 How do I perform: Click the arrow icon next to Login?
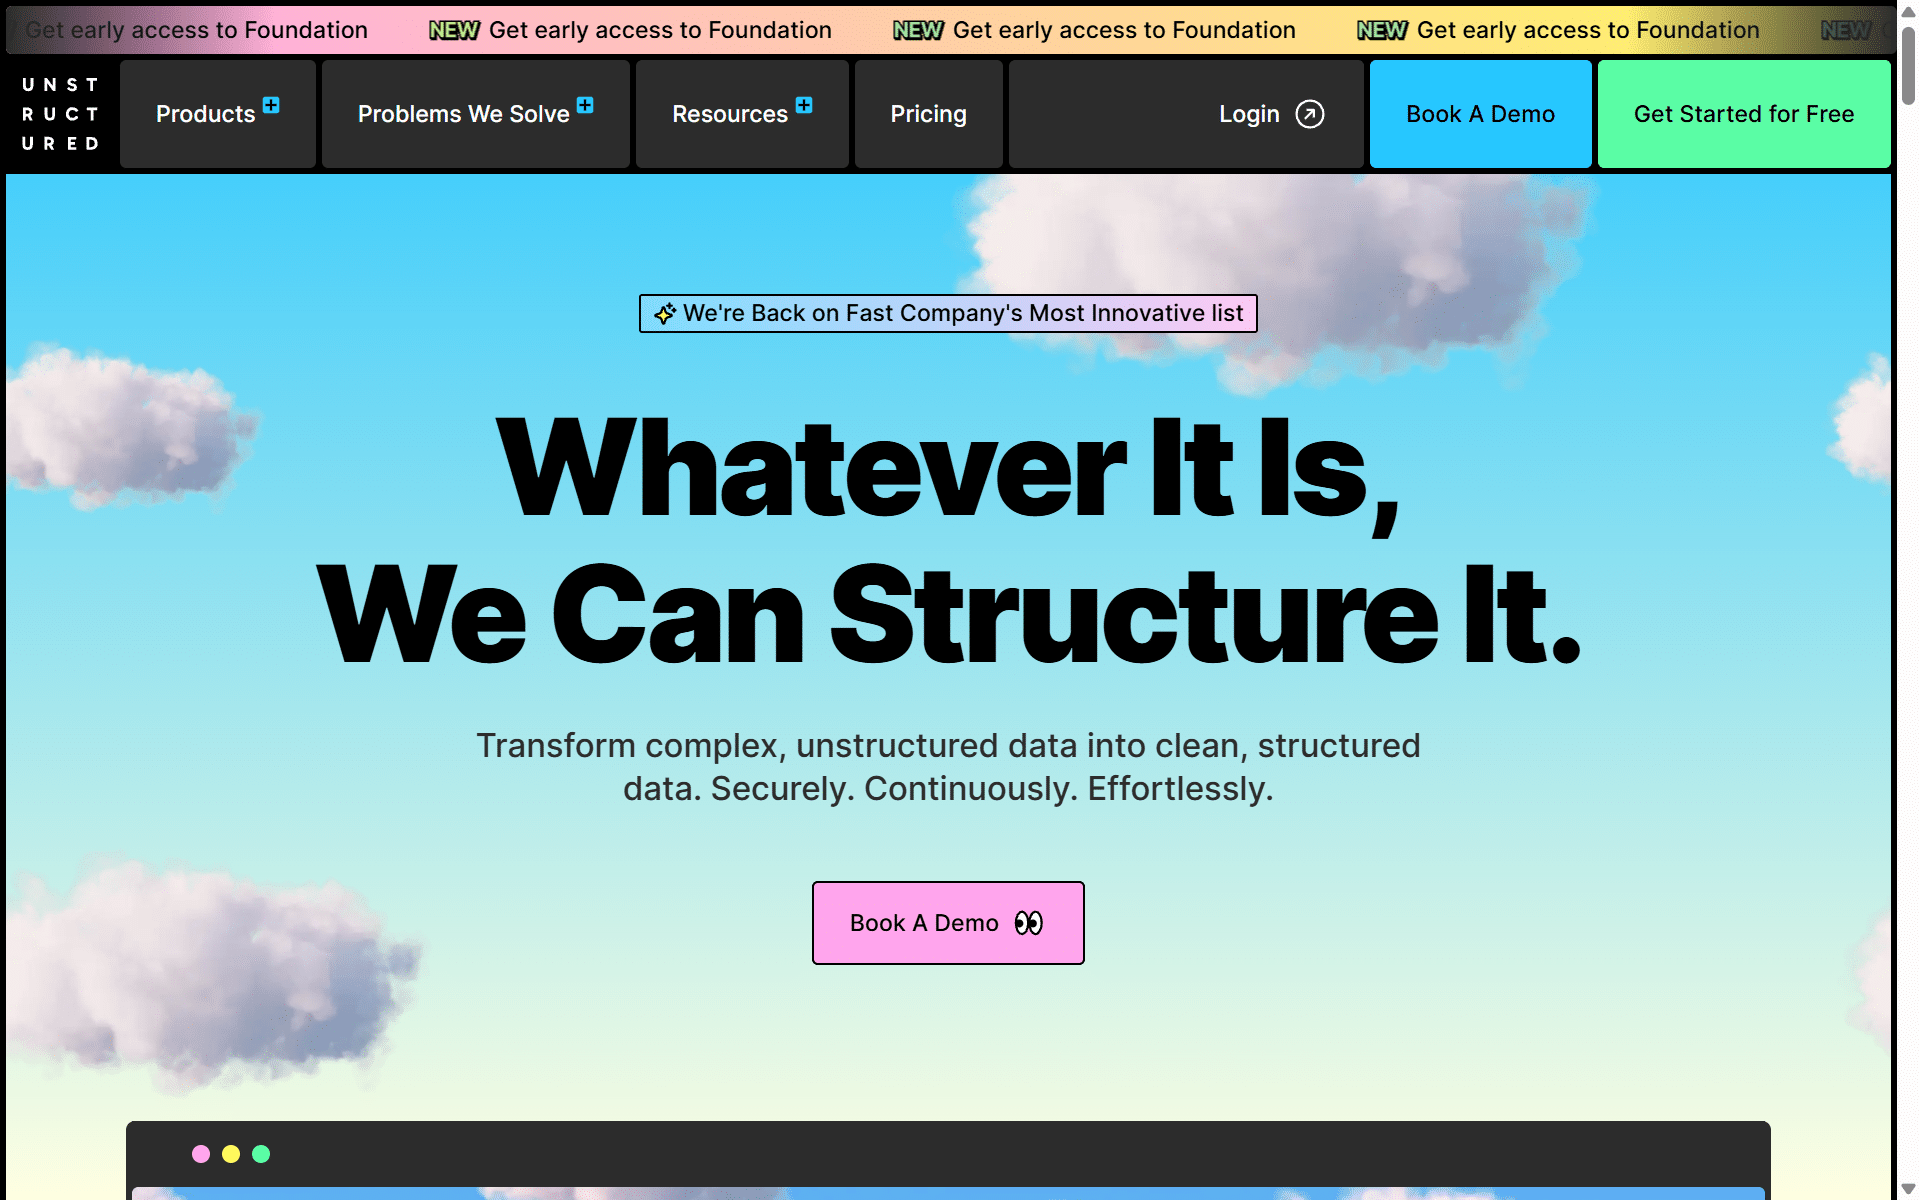(1310, 114)
